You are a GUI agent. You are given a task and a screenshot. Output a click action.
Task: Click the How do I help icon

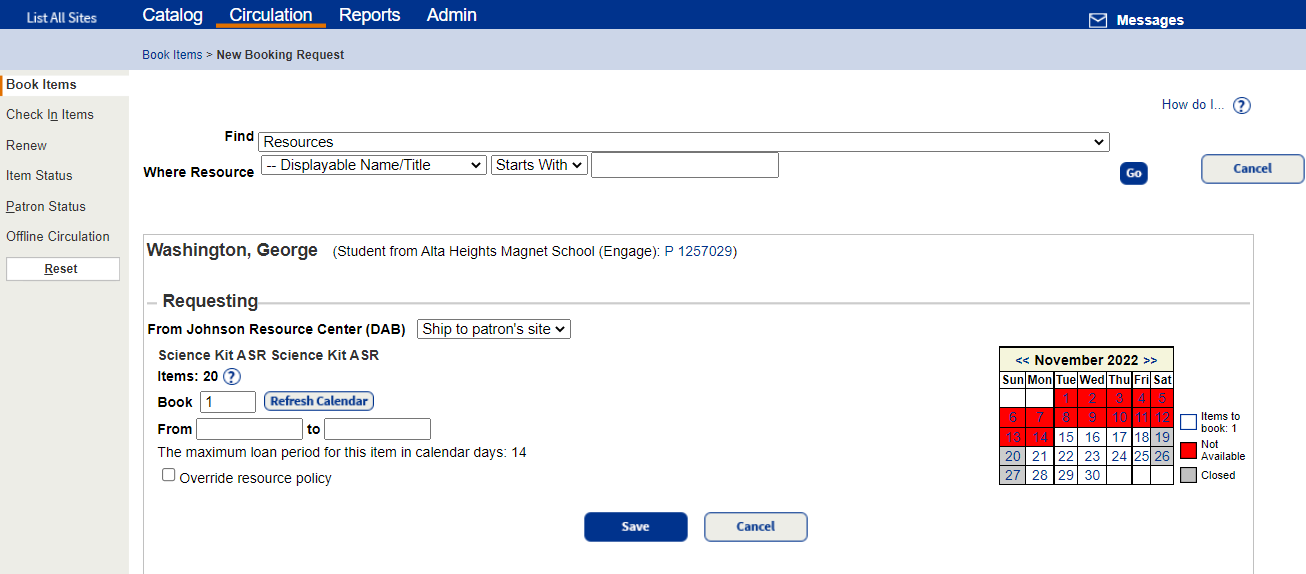1242,105
